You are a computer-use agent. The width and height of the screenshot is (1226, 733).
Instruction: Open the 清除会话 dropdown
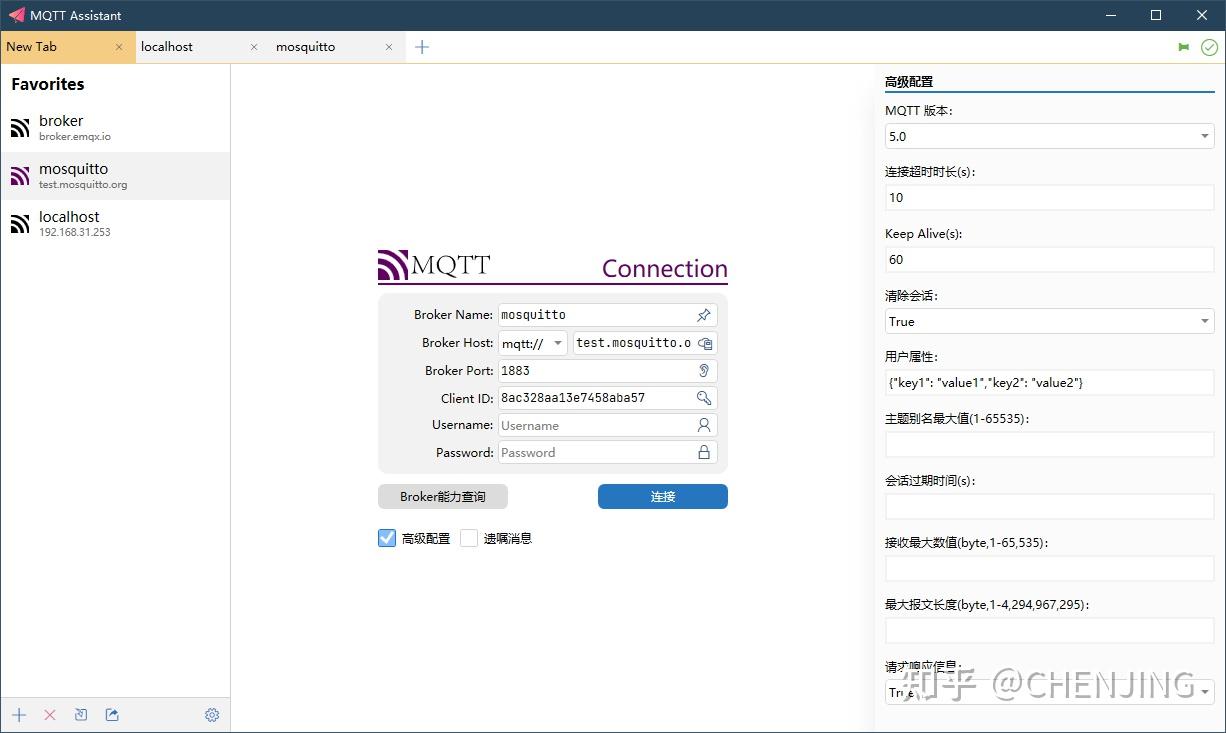point(1203,321)
